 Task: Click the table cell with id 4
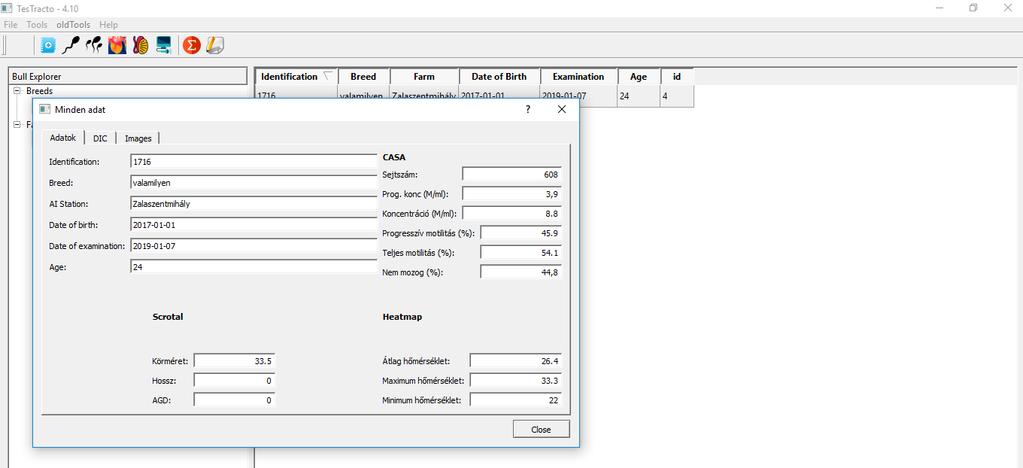pos(677,96)
